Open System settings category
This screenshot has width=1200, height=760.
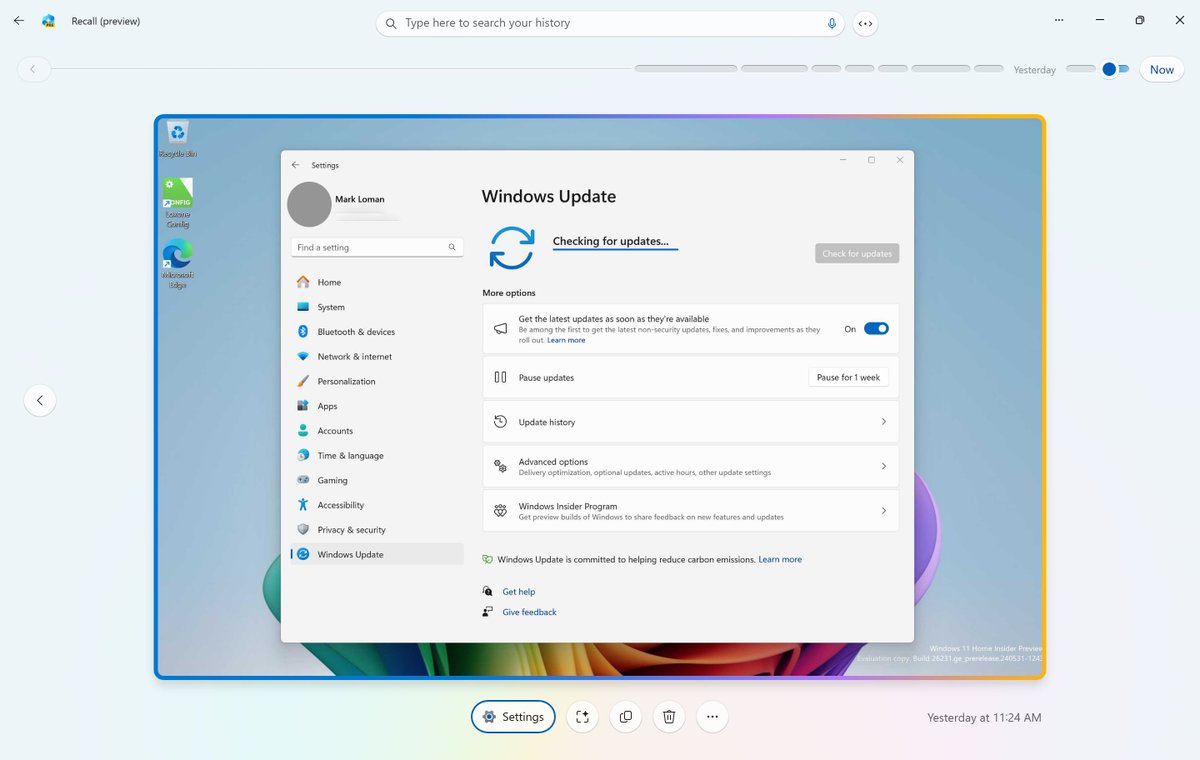377,307
